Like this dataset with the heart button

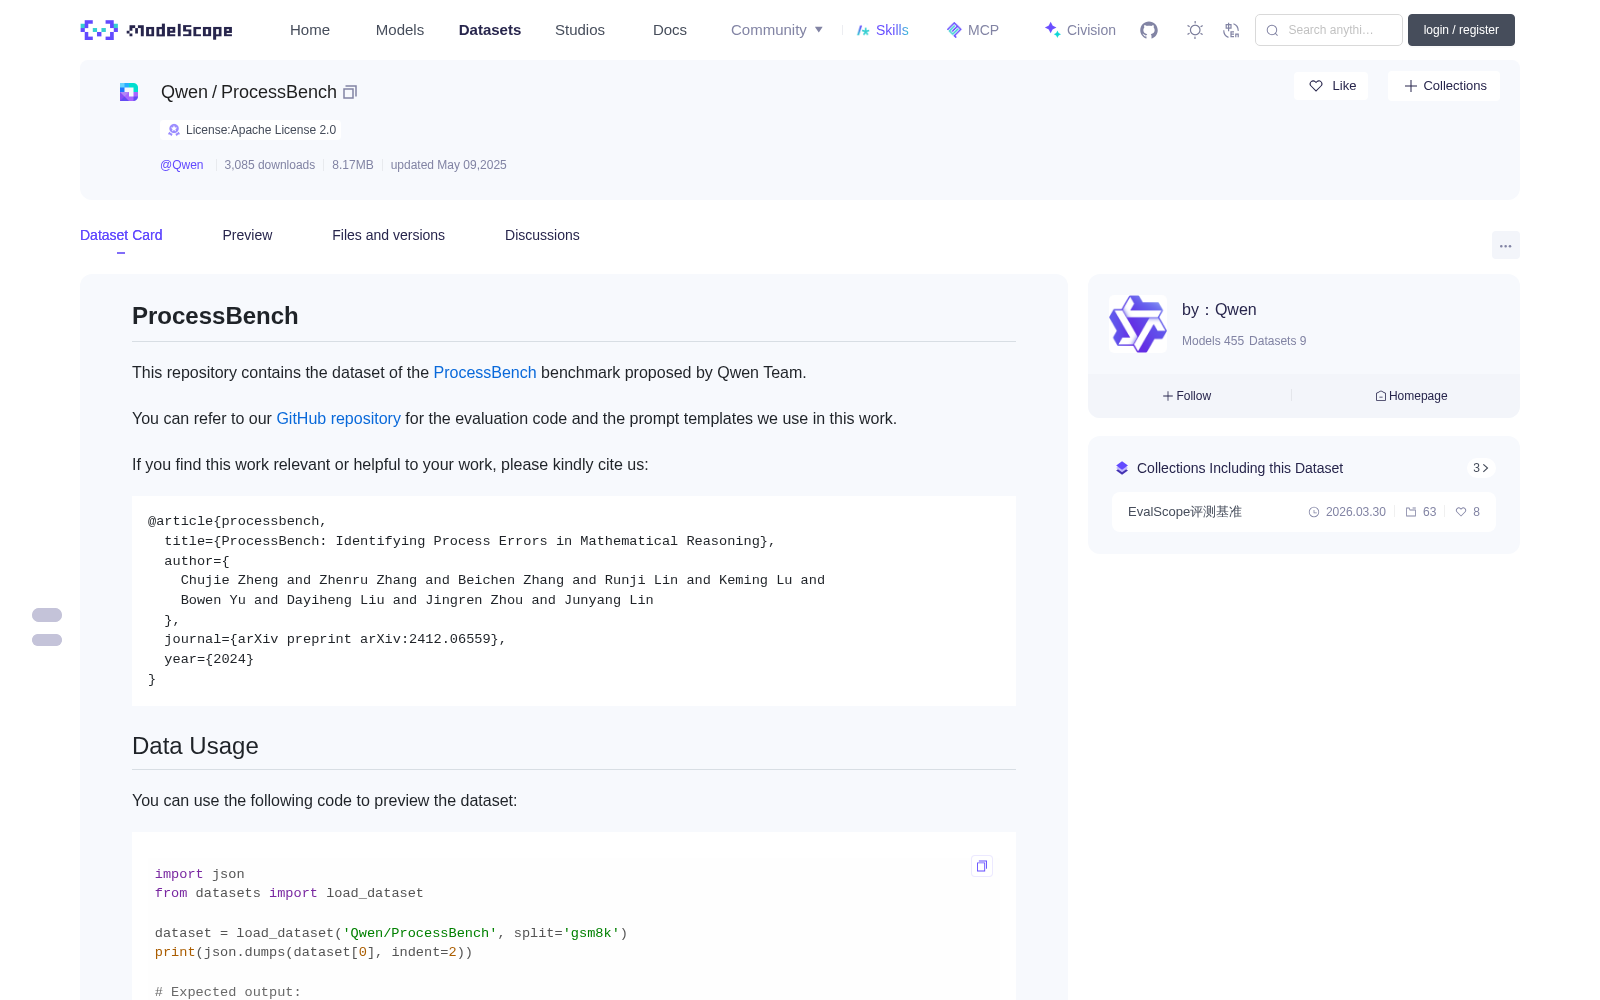click(x=1331, y=86)
